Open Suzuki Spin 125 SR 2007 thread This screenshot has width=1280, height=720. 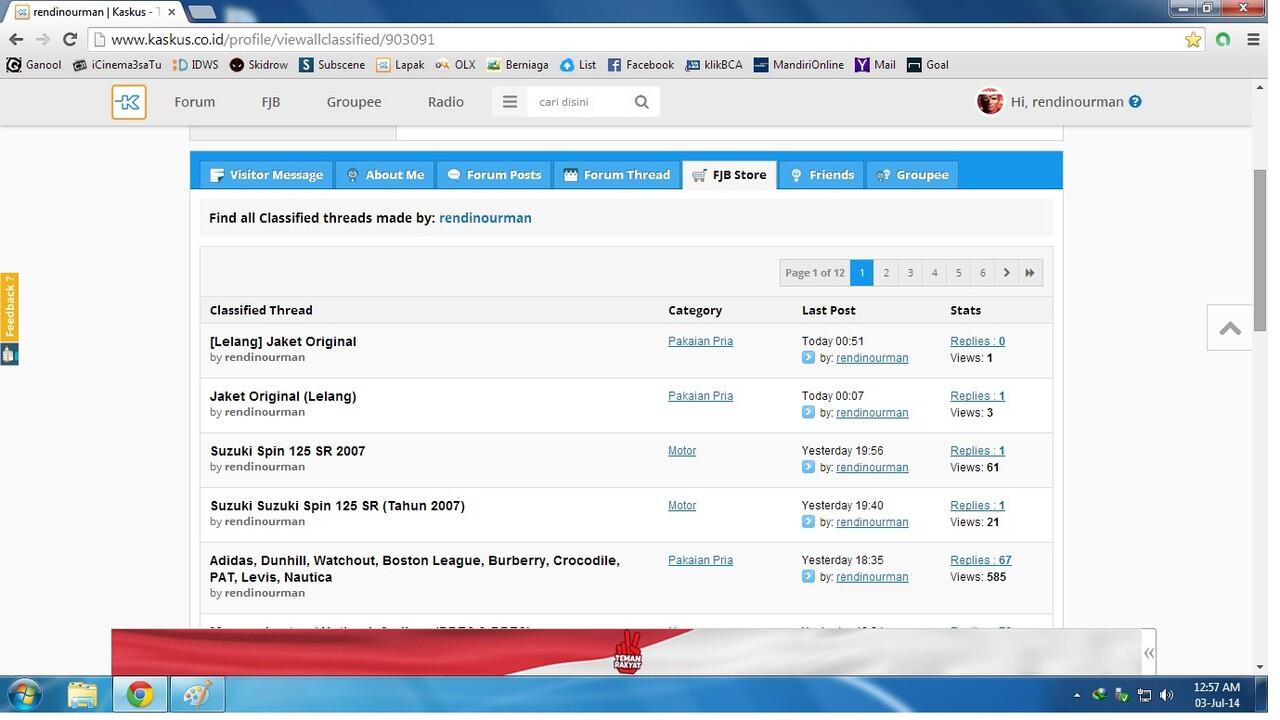288,451
